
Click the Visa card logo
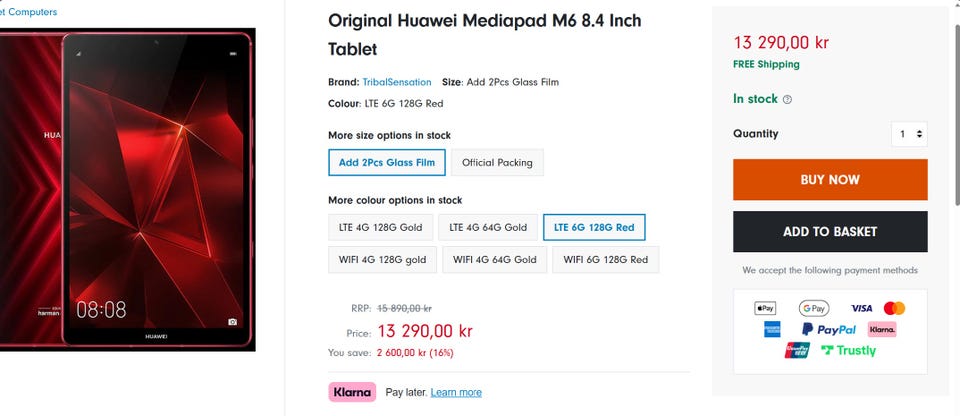[861, 308]
